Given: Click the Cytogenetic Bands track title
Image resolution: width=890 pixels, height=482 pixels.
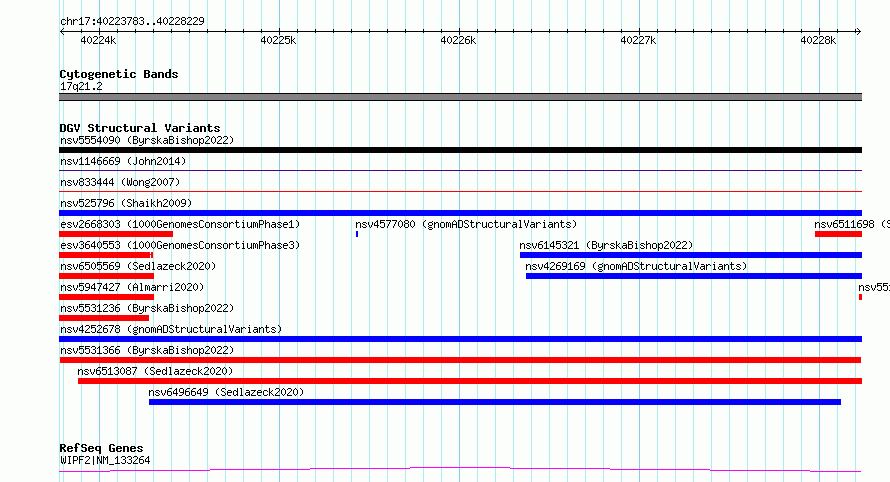Looking at the screenshot, I should (x=119, y=74).
